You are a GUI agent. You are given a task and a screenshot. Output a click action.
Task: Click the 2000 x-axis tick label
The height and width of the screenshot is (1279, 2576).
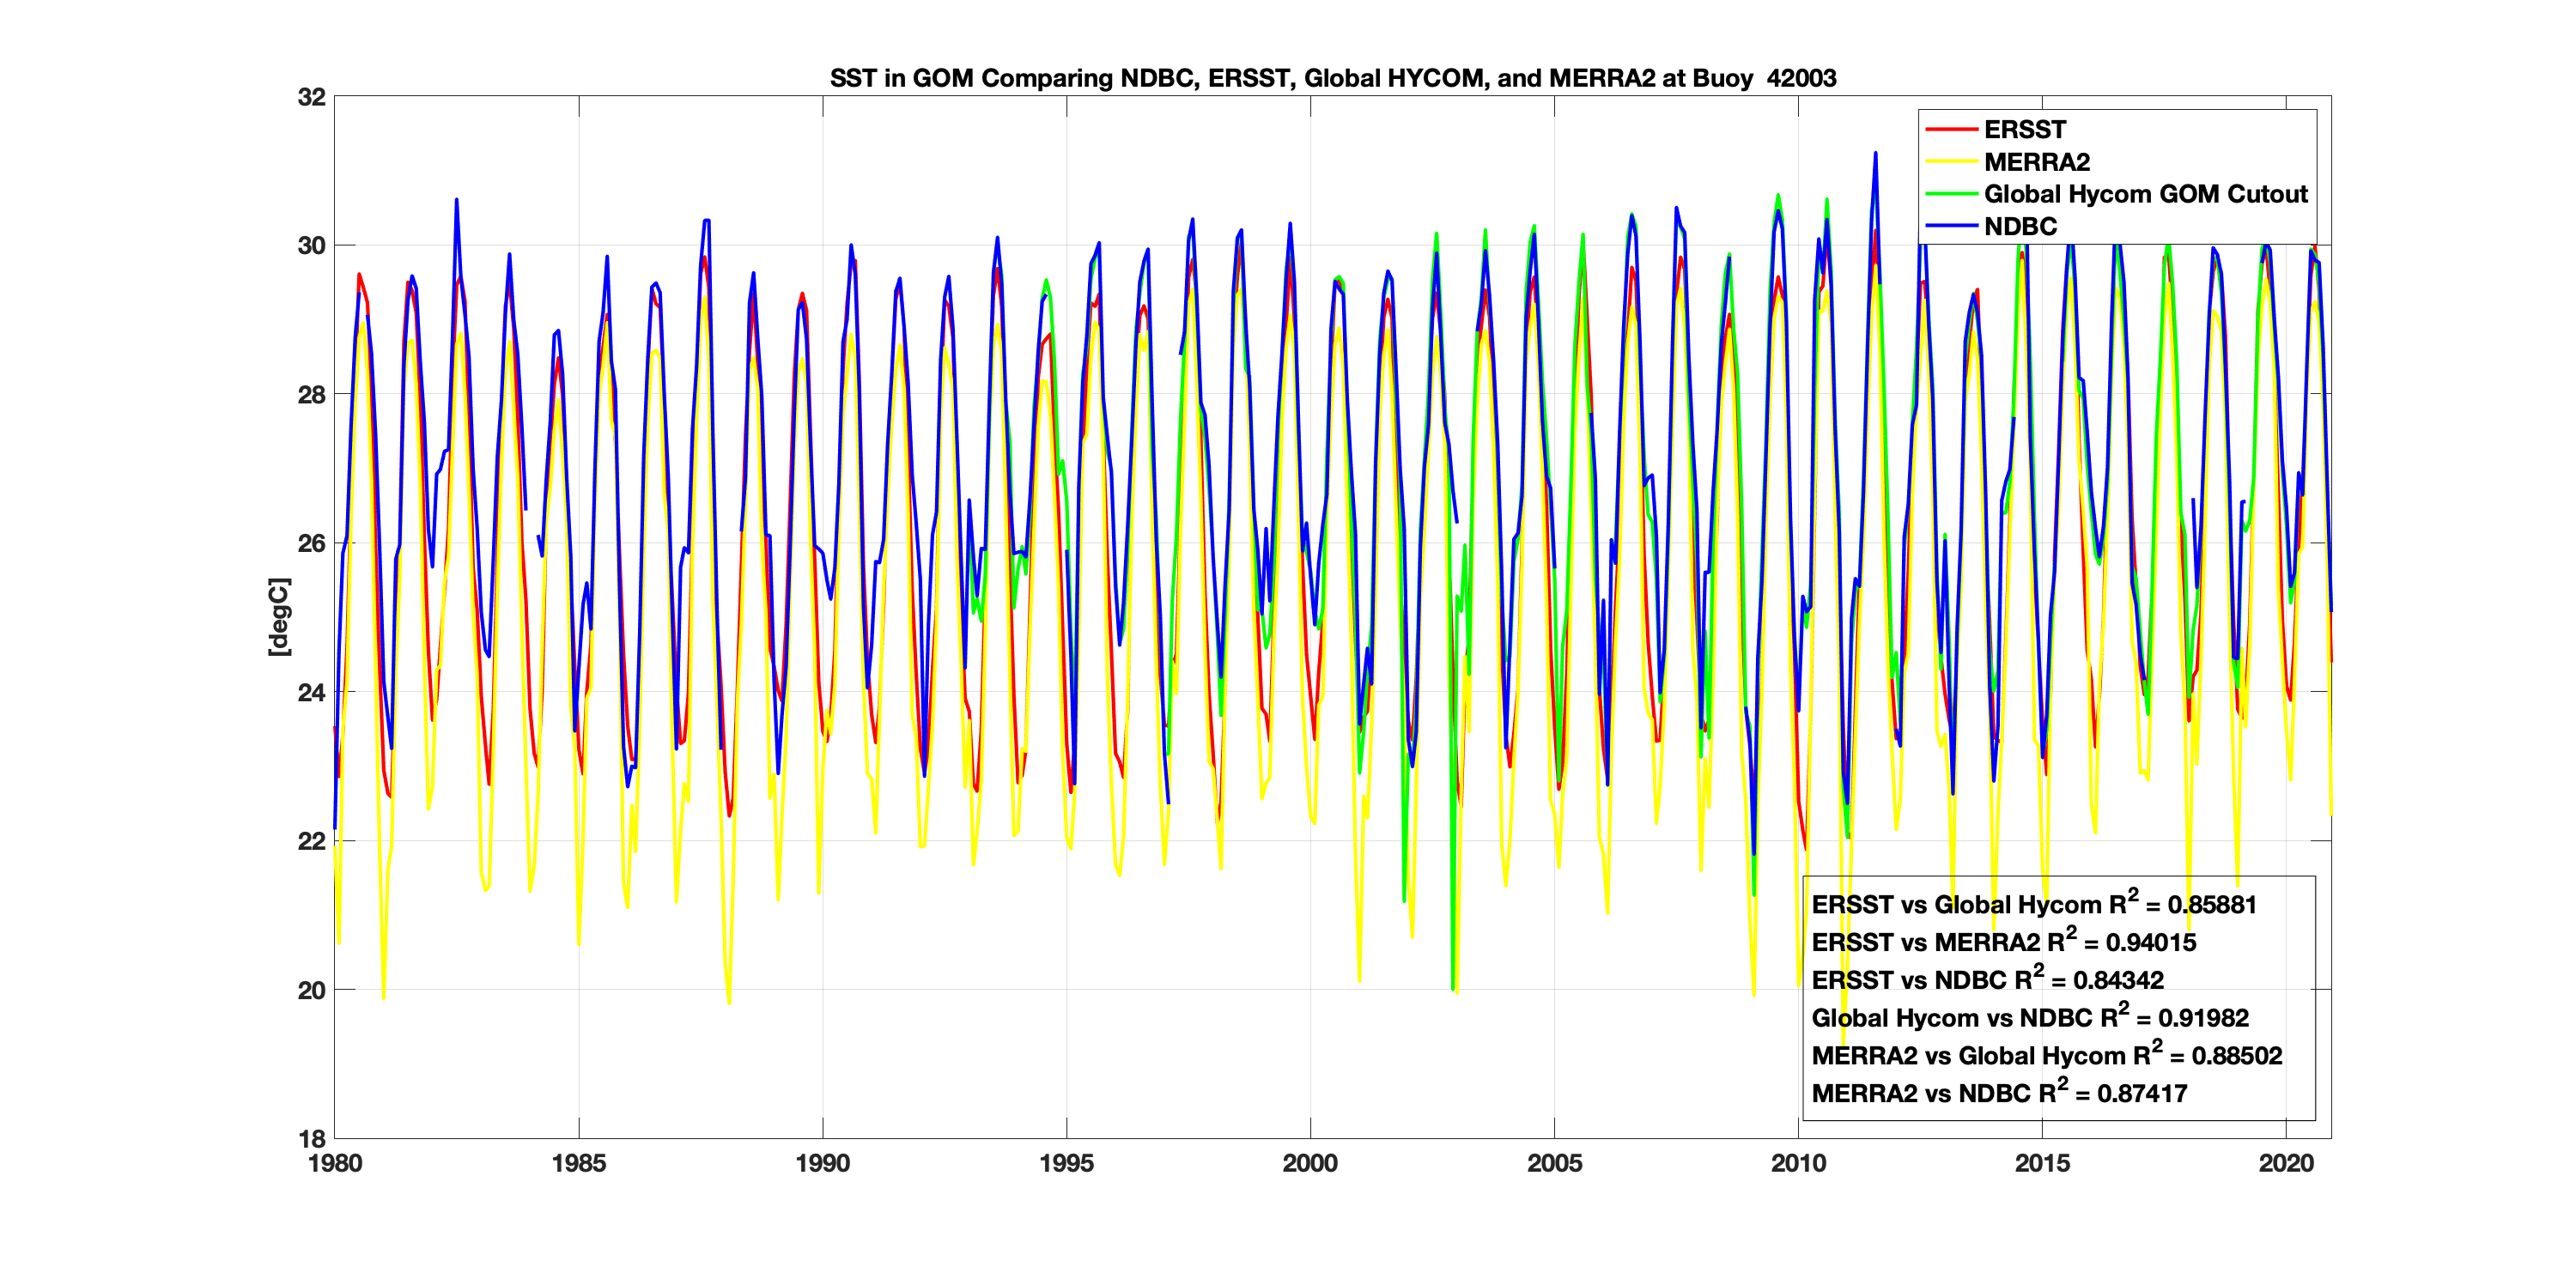(x=1310, y=1163)
